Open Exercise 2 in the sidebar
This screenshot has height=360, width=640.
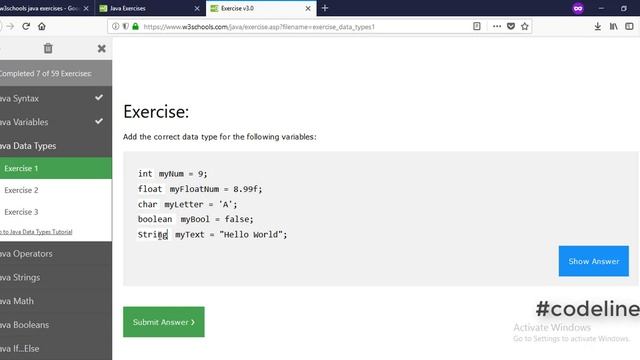56,190
